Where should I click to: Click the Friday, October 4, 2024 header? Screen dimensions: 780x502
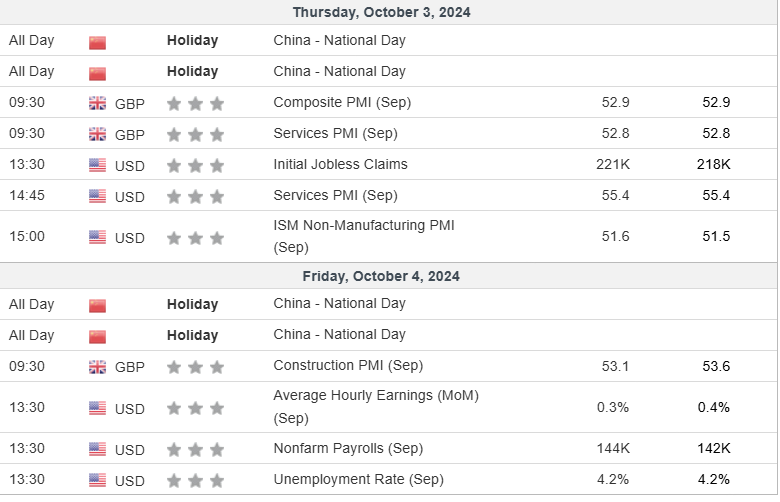(381, 276)
